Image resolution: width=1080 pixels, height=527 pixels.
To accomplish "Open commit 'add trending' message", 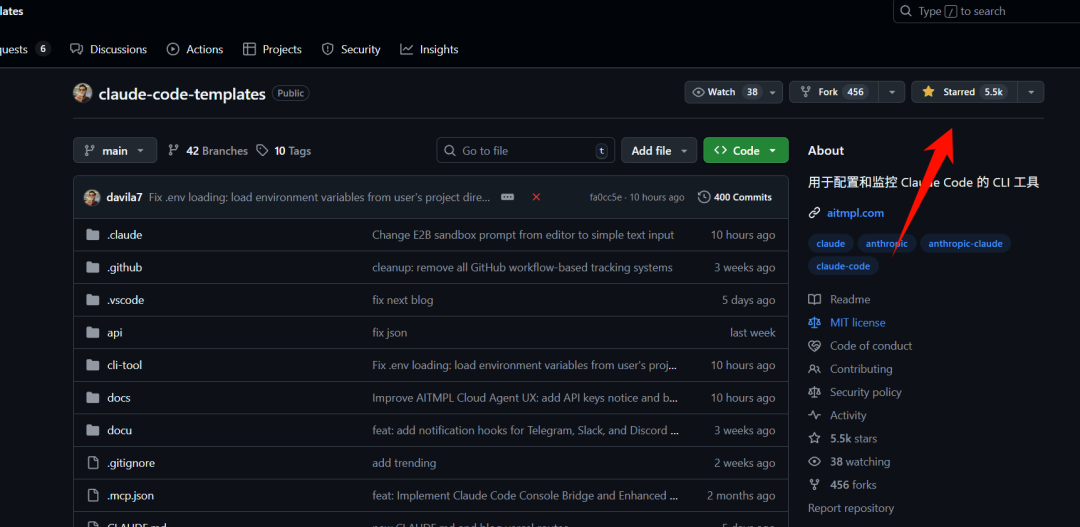I will [404, 463].
